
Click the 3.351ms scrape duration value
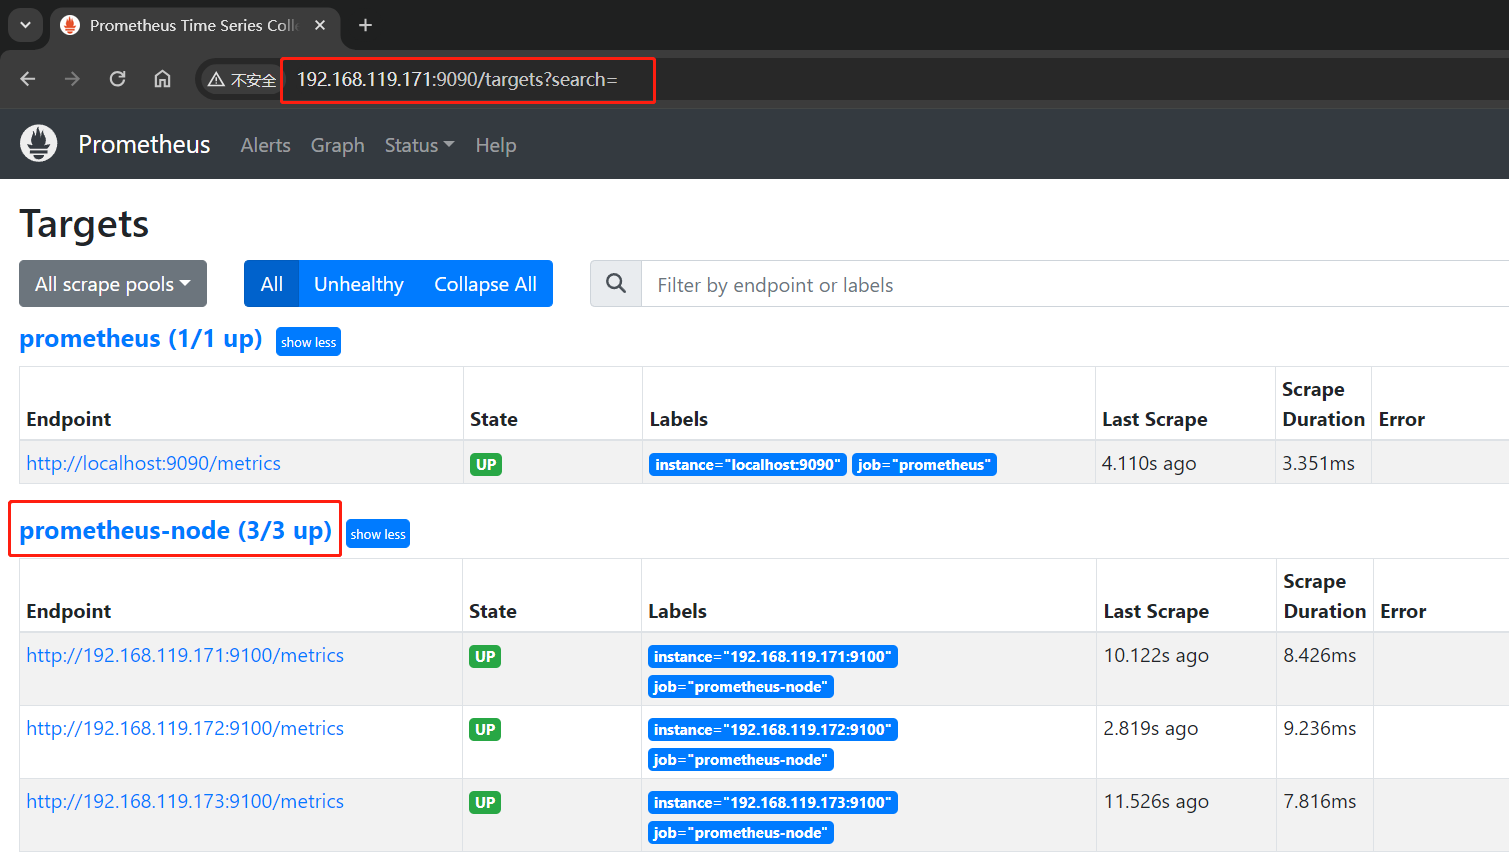click(1318, 463)
